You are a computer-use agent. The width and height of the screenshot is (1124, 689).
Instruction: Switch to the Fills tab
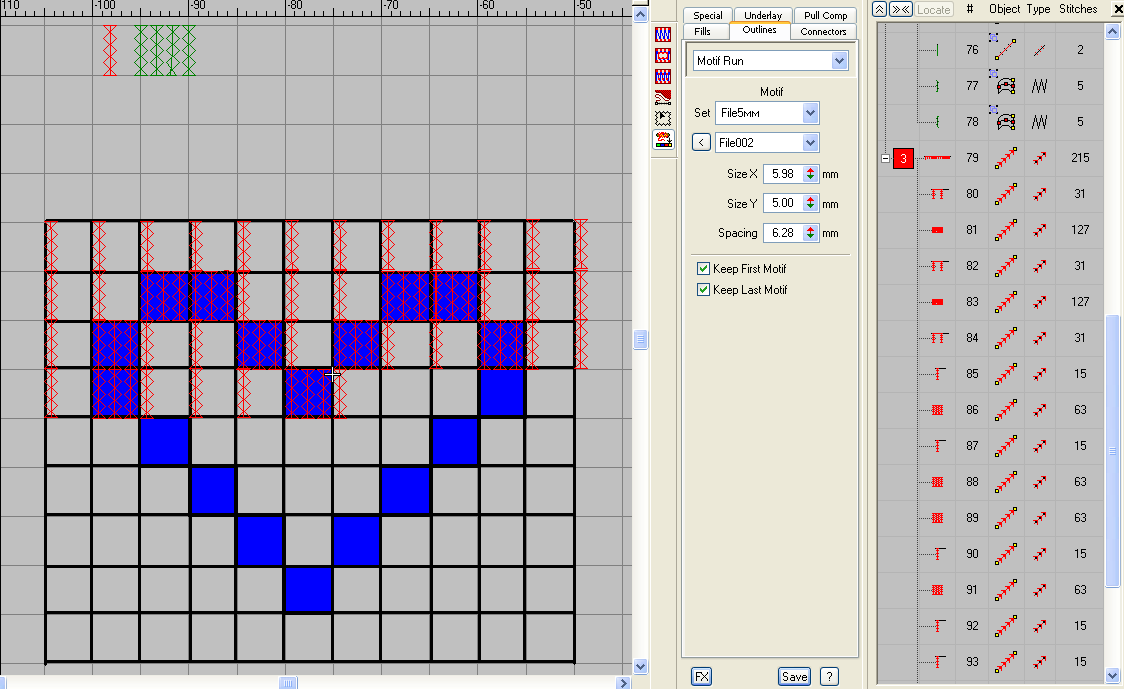pos(703,32)
